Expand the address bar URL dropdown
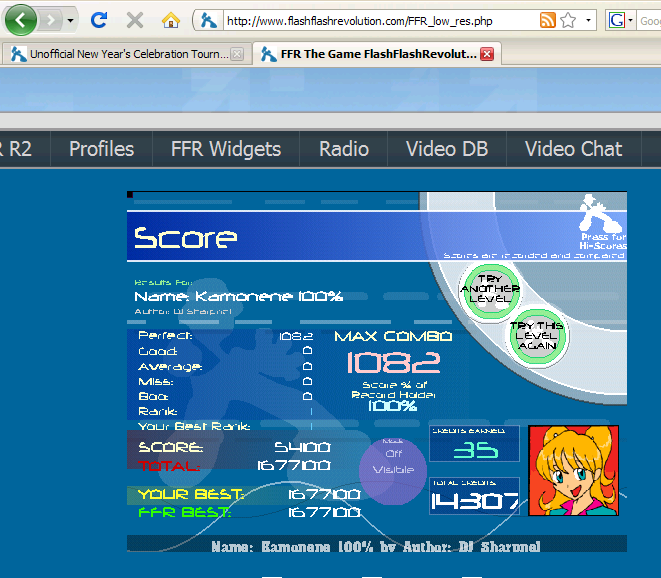This screenshot has height=578, width=661. (x=588, y=20)
